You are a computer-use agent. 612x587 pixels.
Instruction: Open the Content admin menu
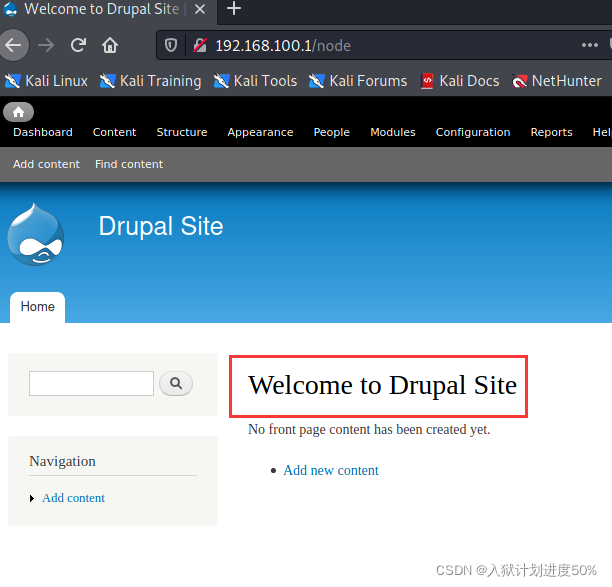[114, 132]
